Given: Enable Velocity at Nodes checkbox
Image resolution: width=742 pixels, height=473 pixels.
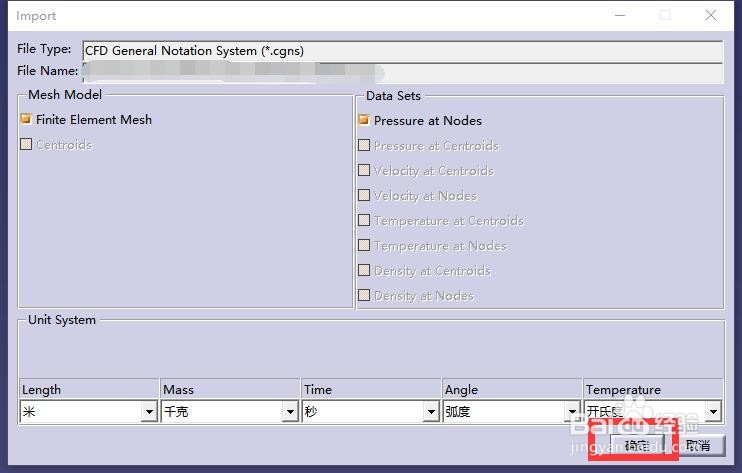Looking at the screenshot, I should (x=364, y=195).
